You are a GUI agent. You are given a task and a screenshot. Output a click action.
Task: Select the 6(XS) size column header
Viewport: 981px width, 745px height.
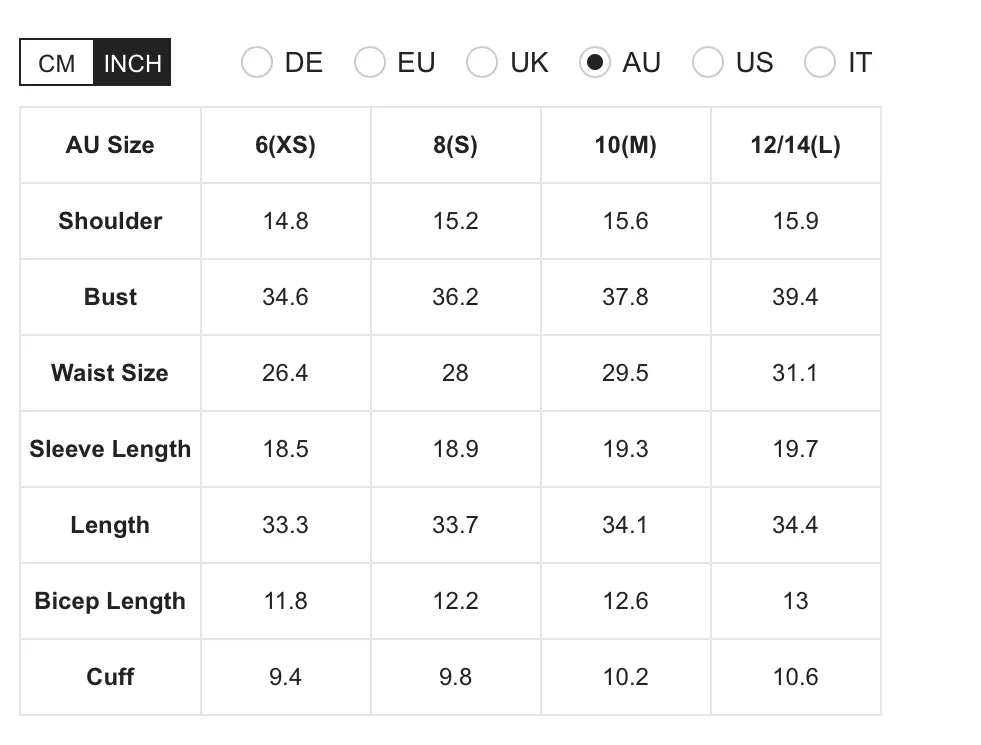286,145
